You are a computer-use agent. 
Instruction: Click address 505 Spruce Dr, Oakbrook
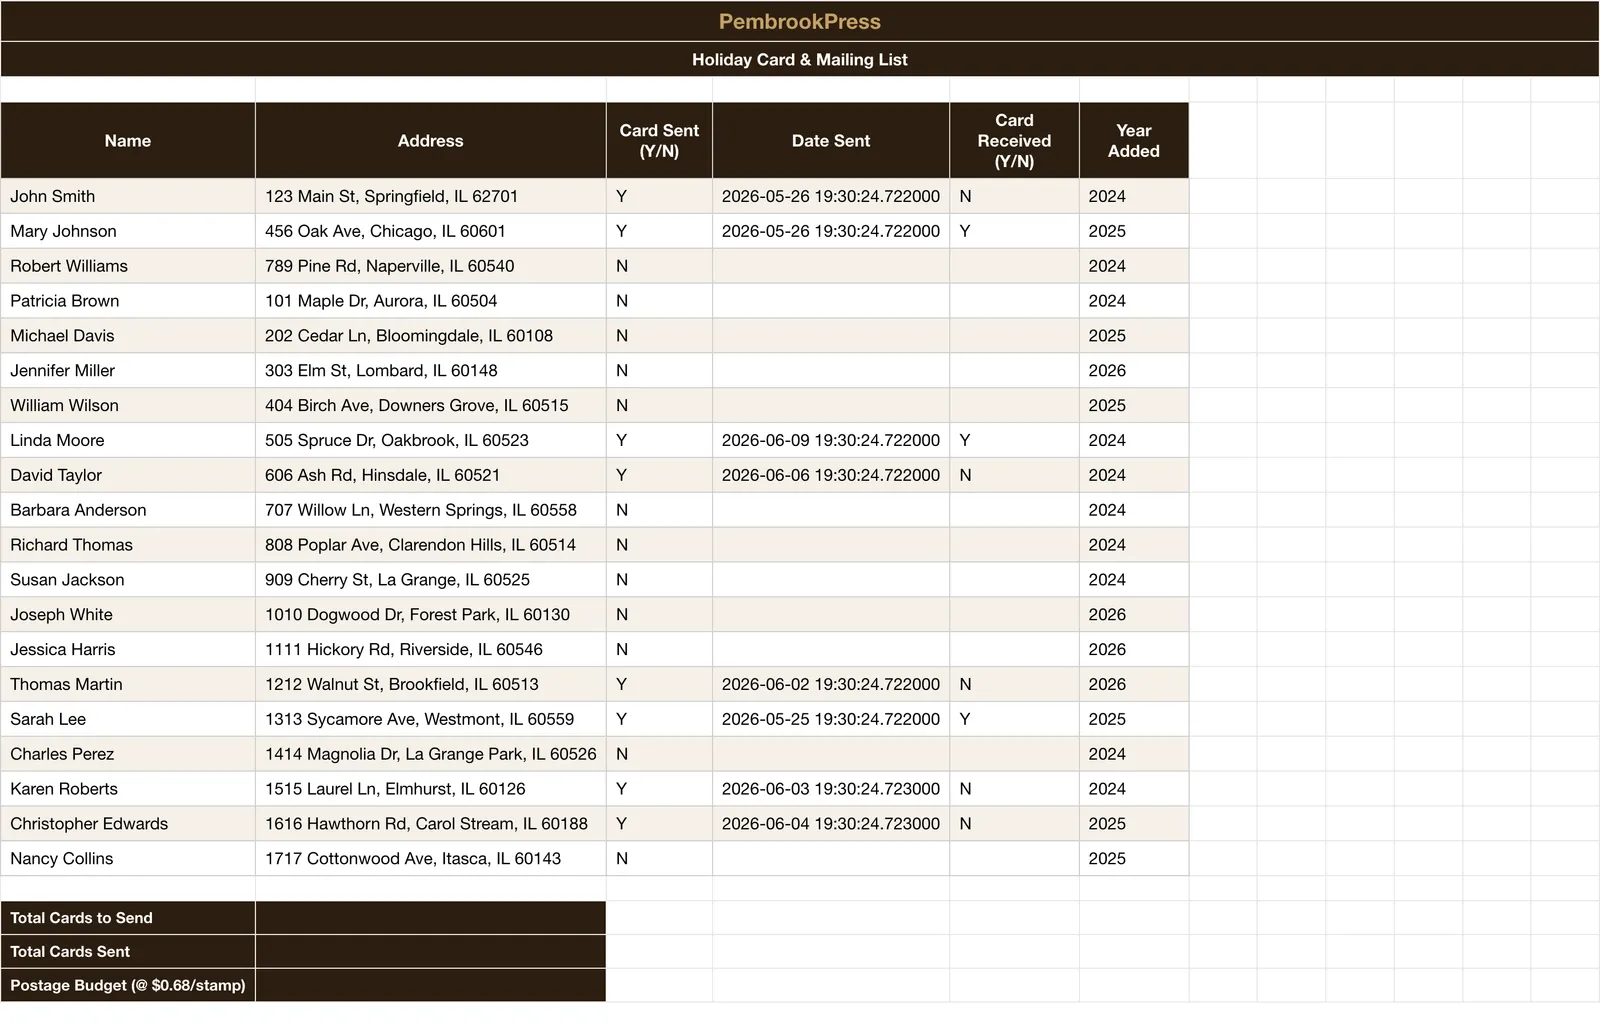(x=431, y=440)
